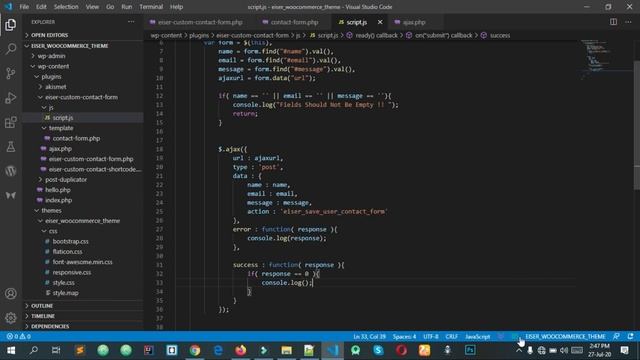This screenshot has height=360, width=640.
Task: Open the Help menu
Action: [176, 7]
